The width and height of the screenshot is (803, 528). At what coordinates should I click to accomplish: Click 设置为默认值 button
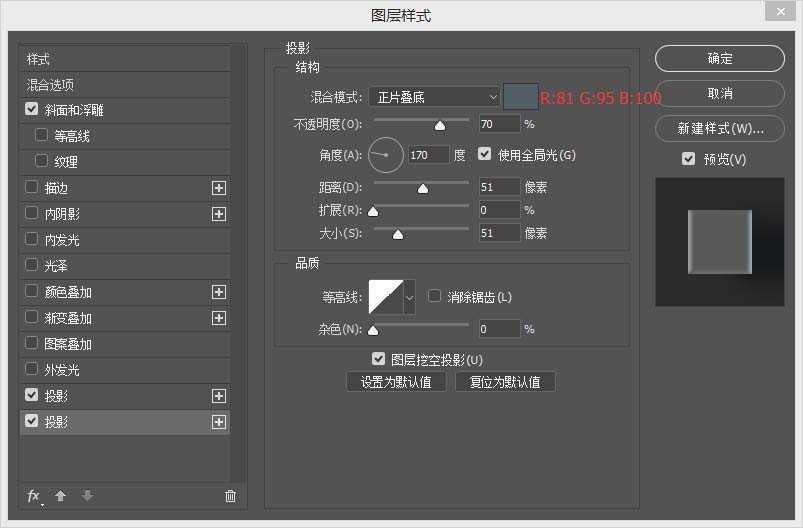pos(396,382)
